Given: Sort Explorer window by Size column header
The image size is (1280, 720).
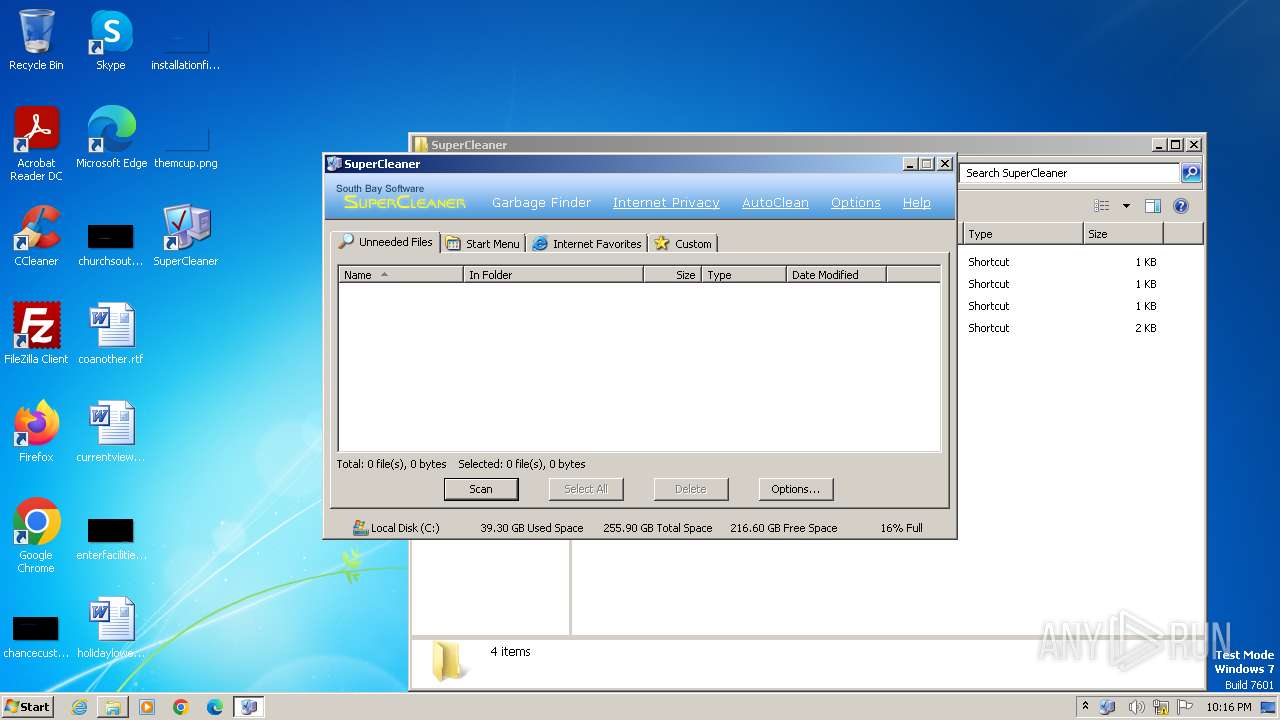Looking at the screenshot, I should (1123, 233).
